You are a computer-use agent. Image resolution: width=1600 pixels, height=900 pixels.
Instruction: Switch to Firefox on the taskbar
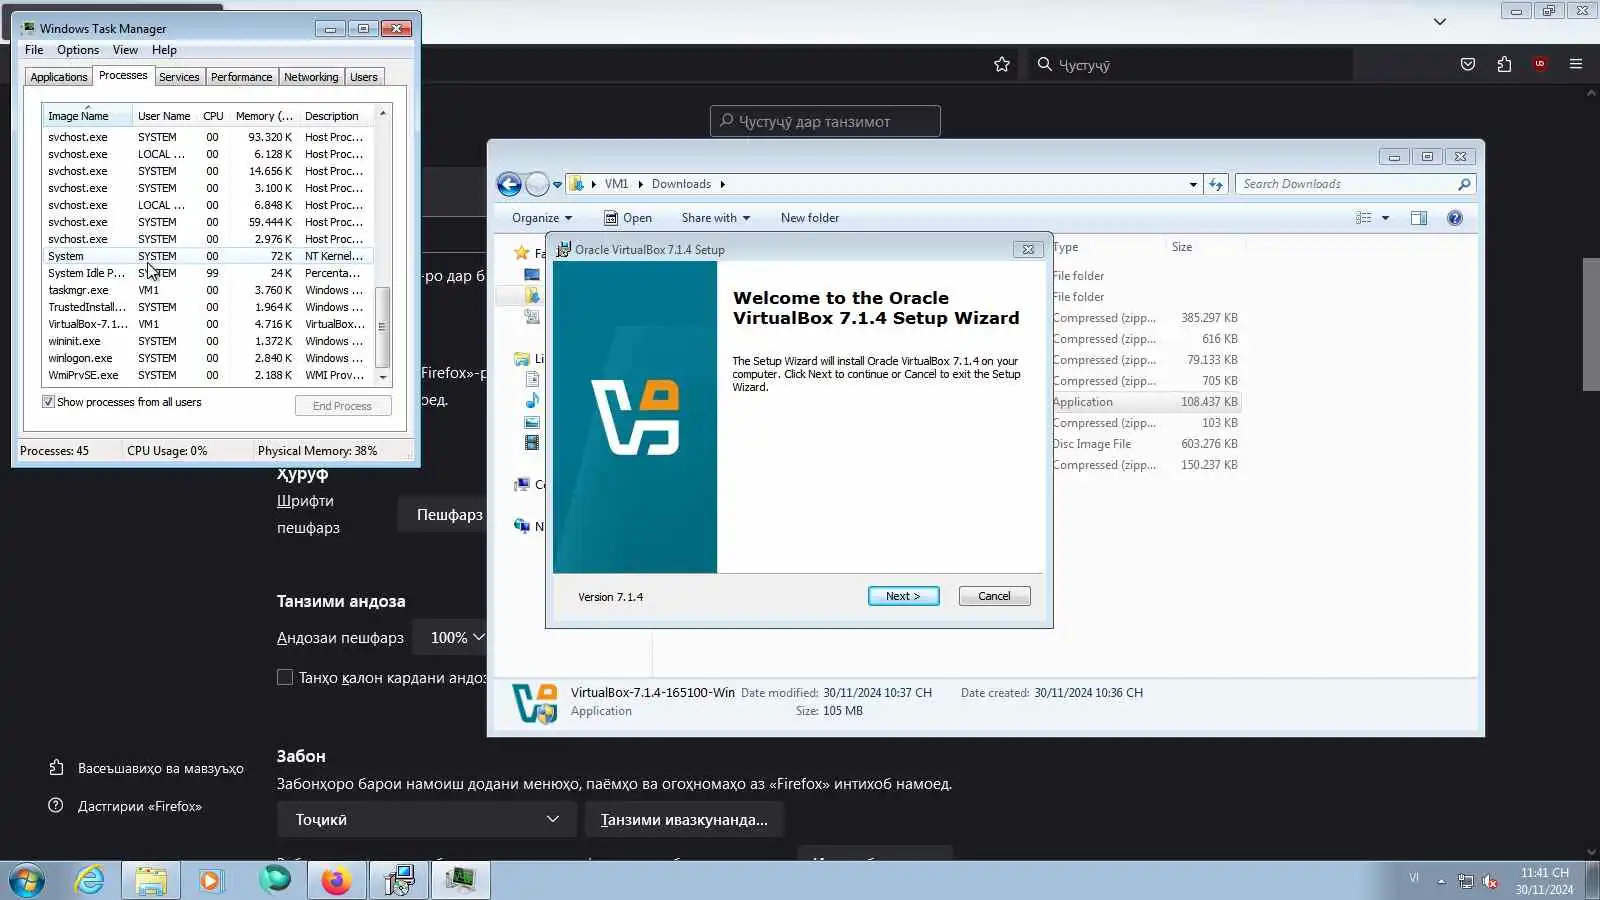click(x=336, y=880)
